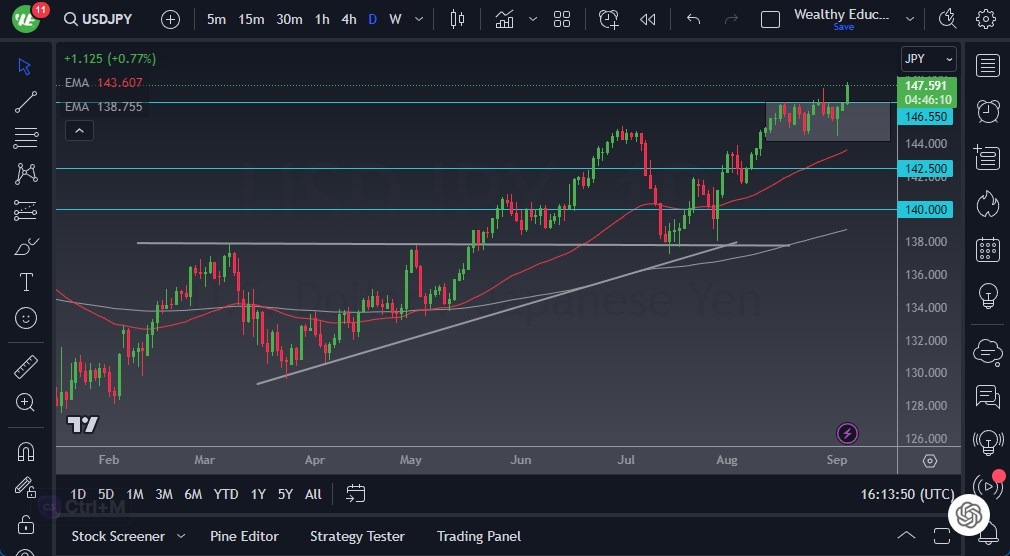Open the JPY currency dropdown
1010x556 pixels.
coord(928,59)
